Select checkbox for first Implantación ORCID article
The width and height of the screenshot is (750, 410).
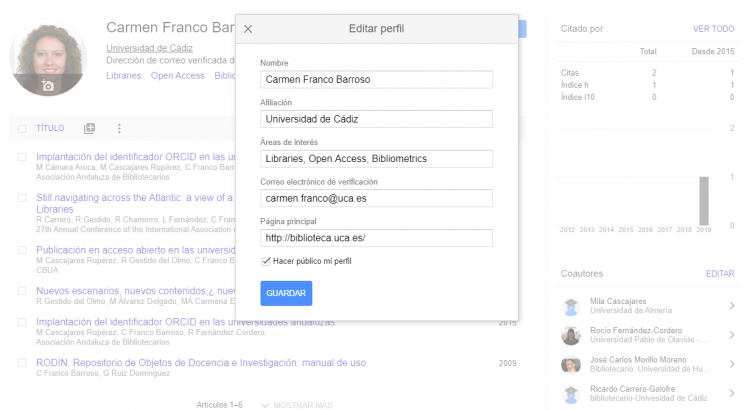coord(22,157)
